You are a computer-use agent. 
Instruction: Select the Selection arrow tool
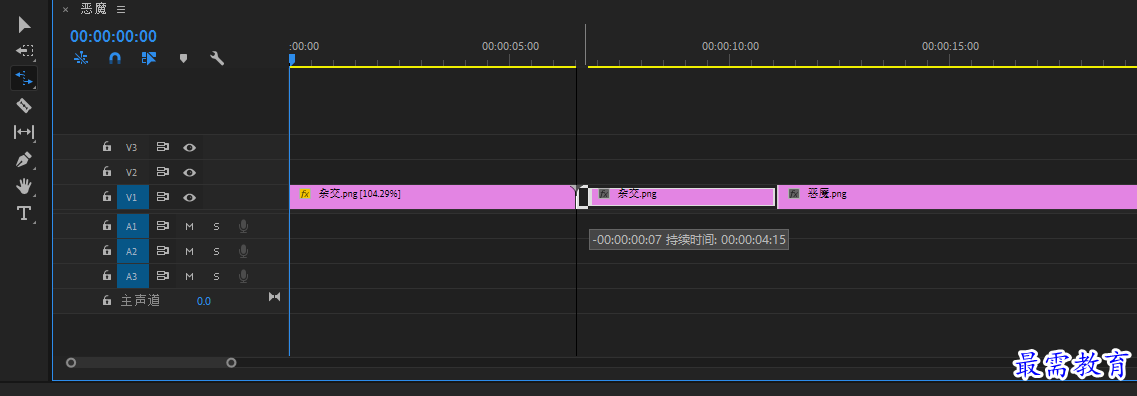click(25, 25)
